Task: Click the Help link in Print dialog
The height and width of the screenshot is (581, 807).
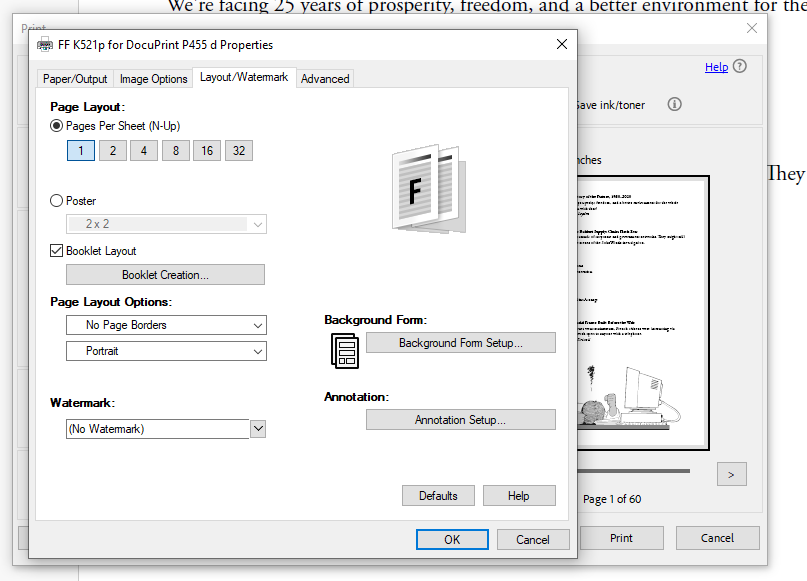Action: point(716,67)
